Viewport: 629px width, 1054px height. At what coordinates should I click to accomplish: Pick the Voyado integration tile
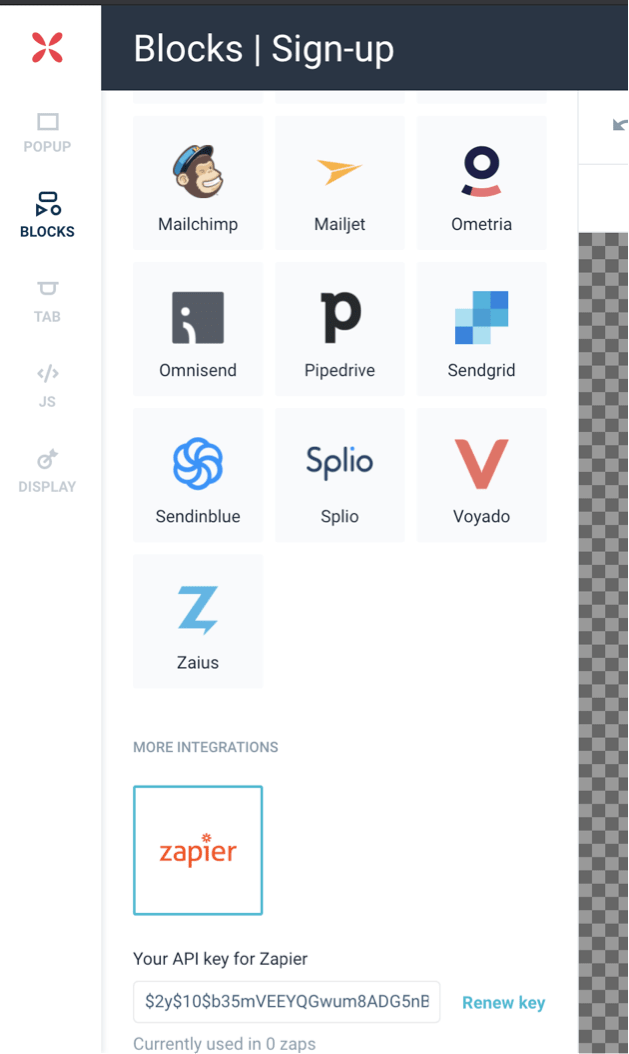point(482,475)
